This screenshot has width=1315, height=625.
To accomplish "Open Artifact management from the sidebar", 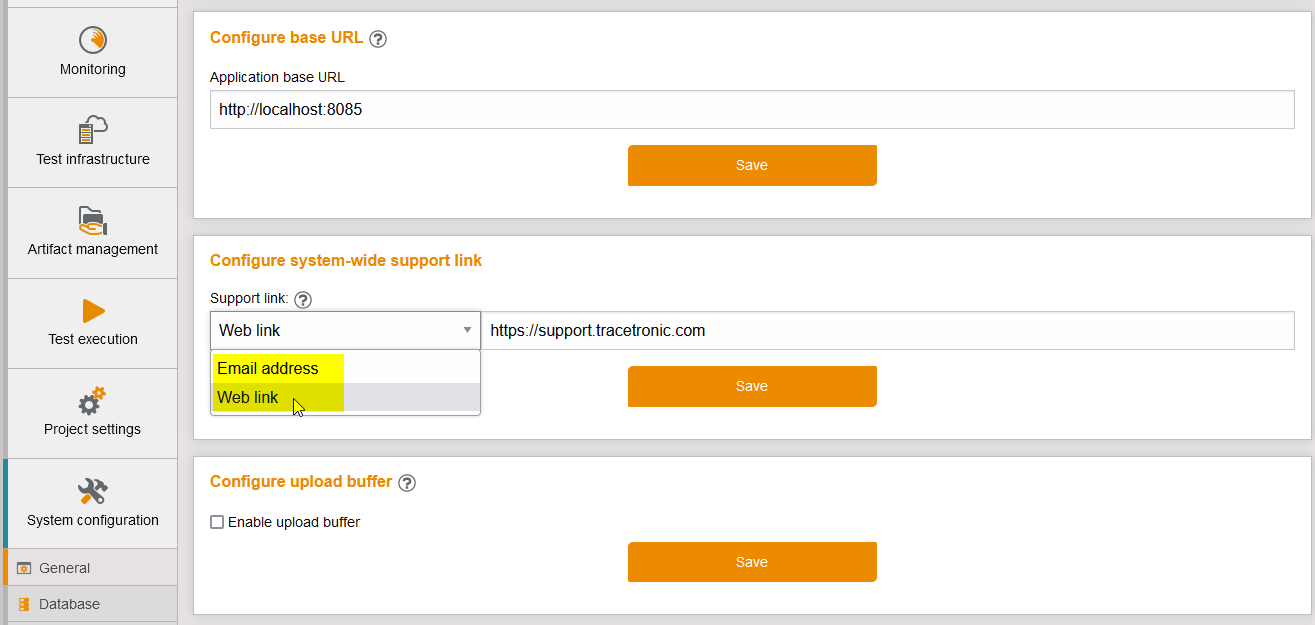I will click(x=92, y=220).
